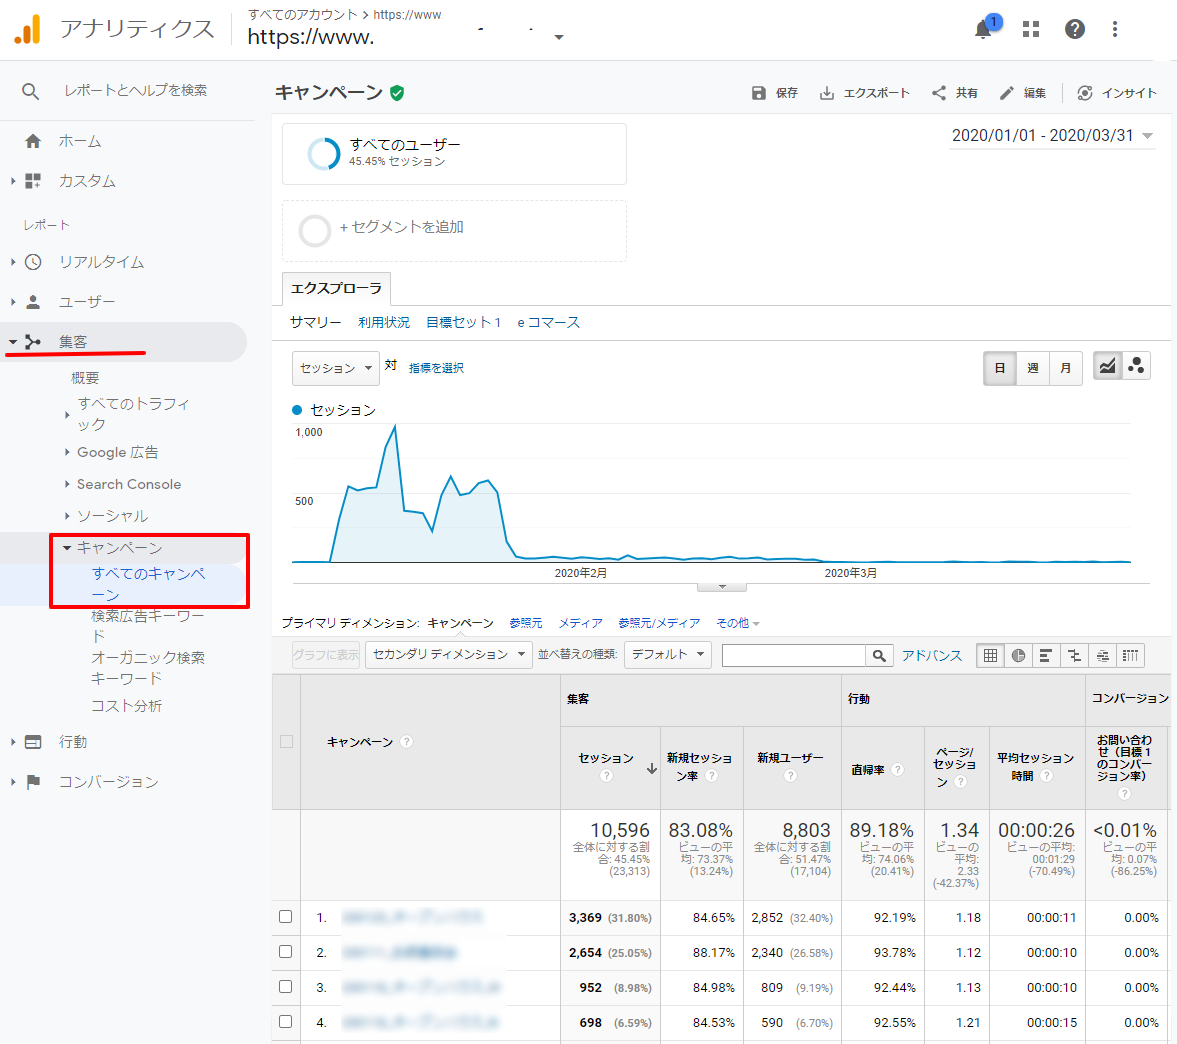The height and width of the screenshot is (1044, 1177).
Task: Click the 保存 floppy disk icon
Action: 759,93
